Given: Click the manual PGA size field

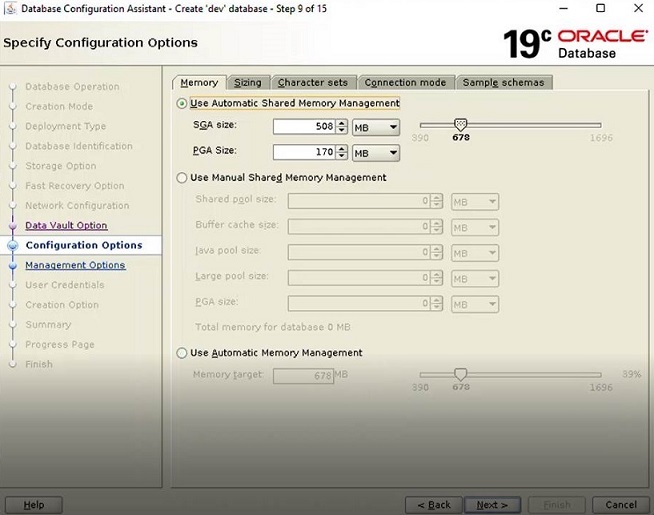Looking at the screenshot, I should [359, 304].
